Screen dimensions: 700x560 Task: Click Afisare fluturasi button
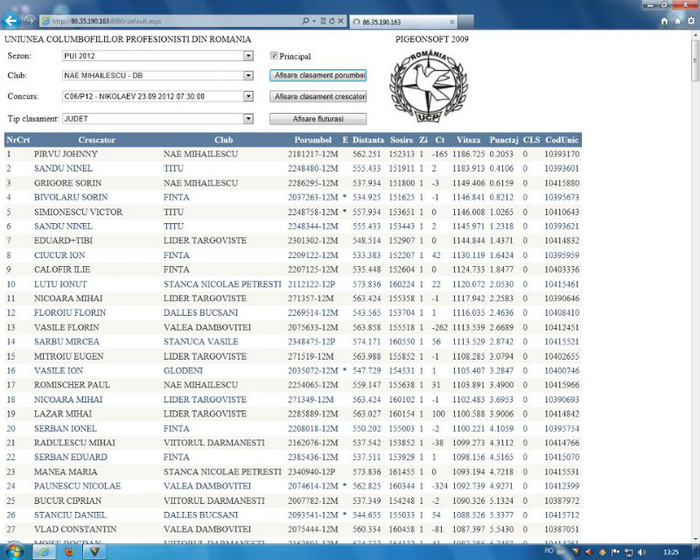(x=318, y=119)
